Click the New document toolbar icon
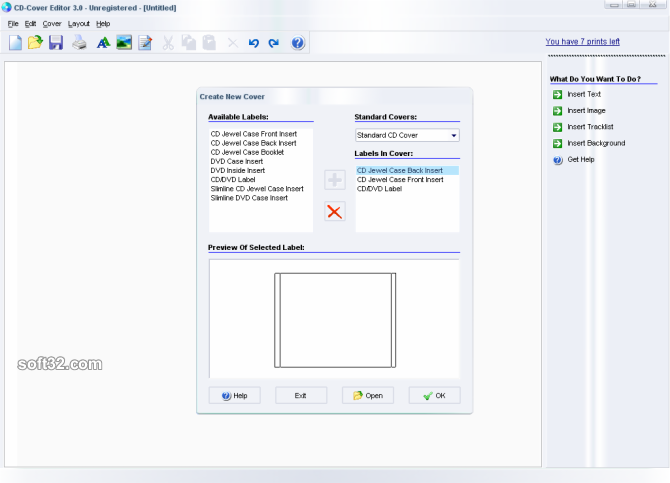The width and height of the screenshot is (670, 483). (15, 43)
